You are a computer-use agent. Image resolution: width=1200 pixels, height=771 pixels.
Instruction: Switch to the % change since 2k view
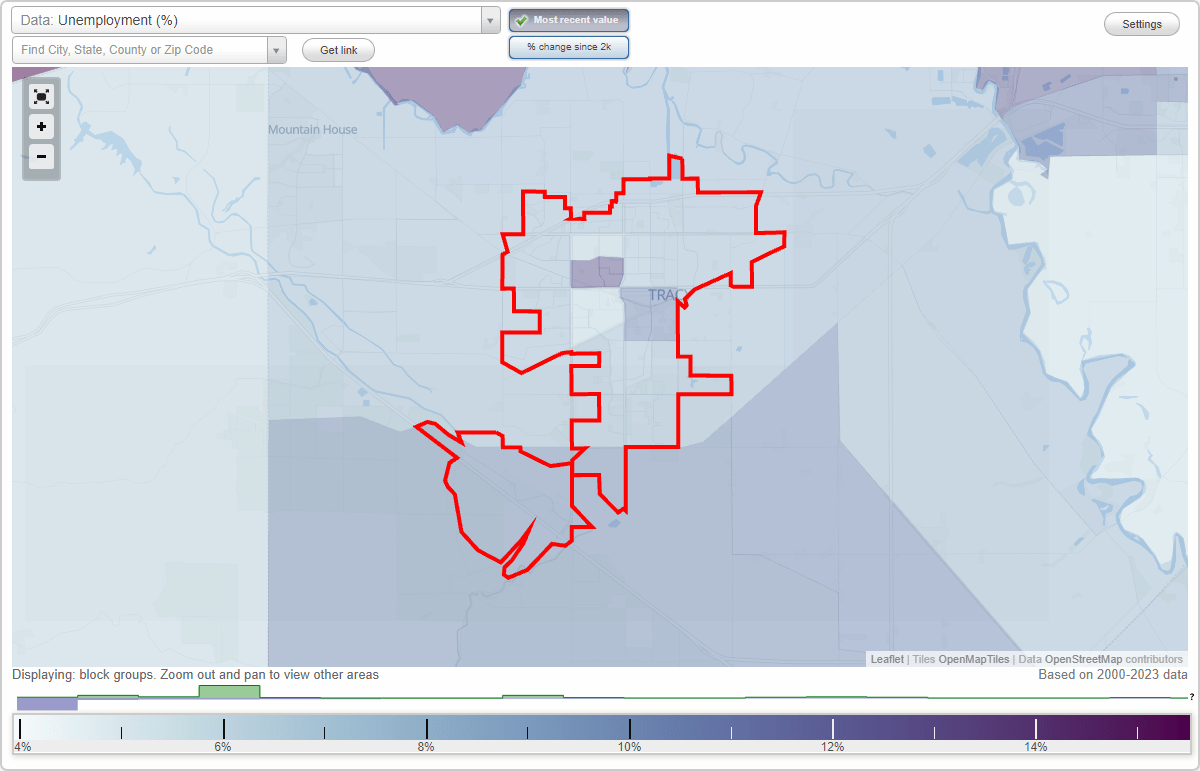click(568, 47)
